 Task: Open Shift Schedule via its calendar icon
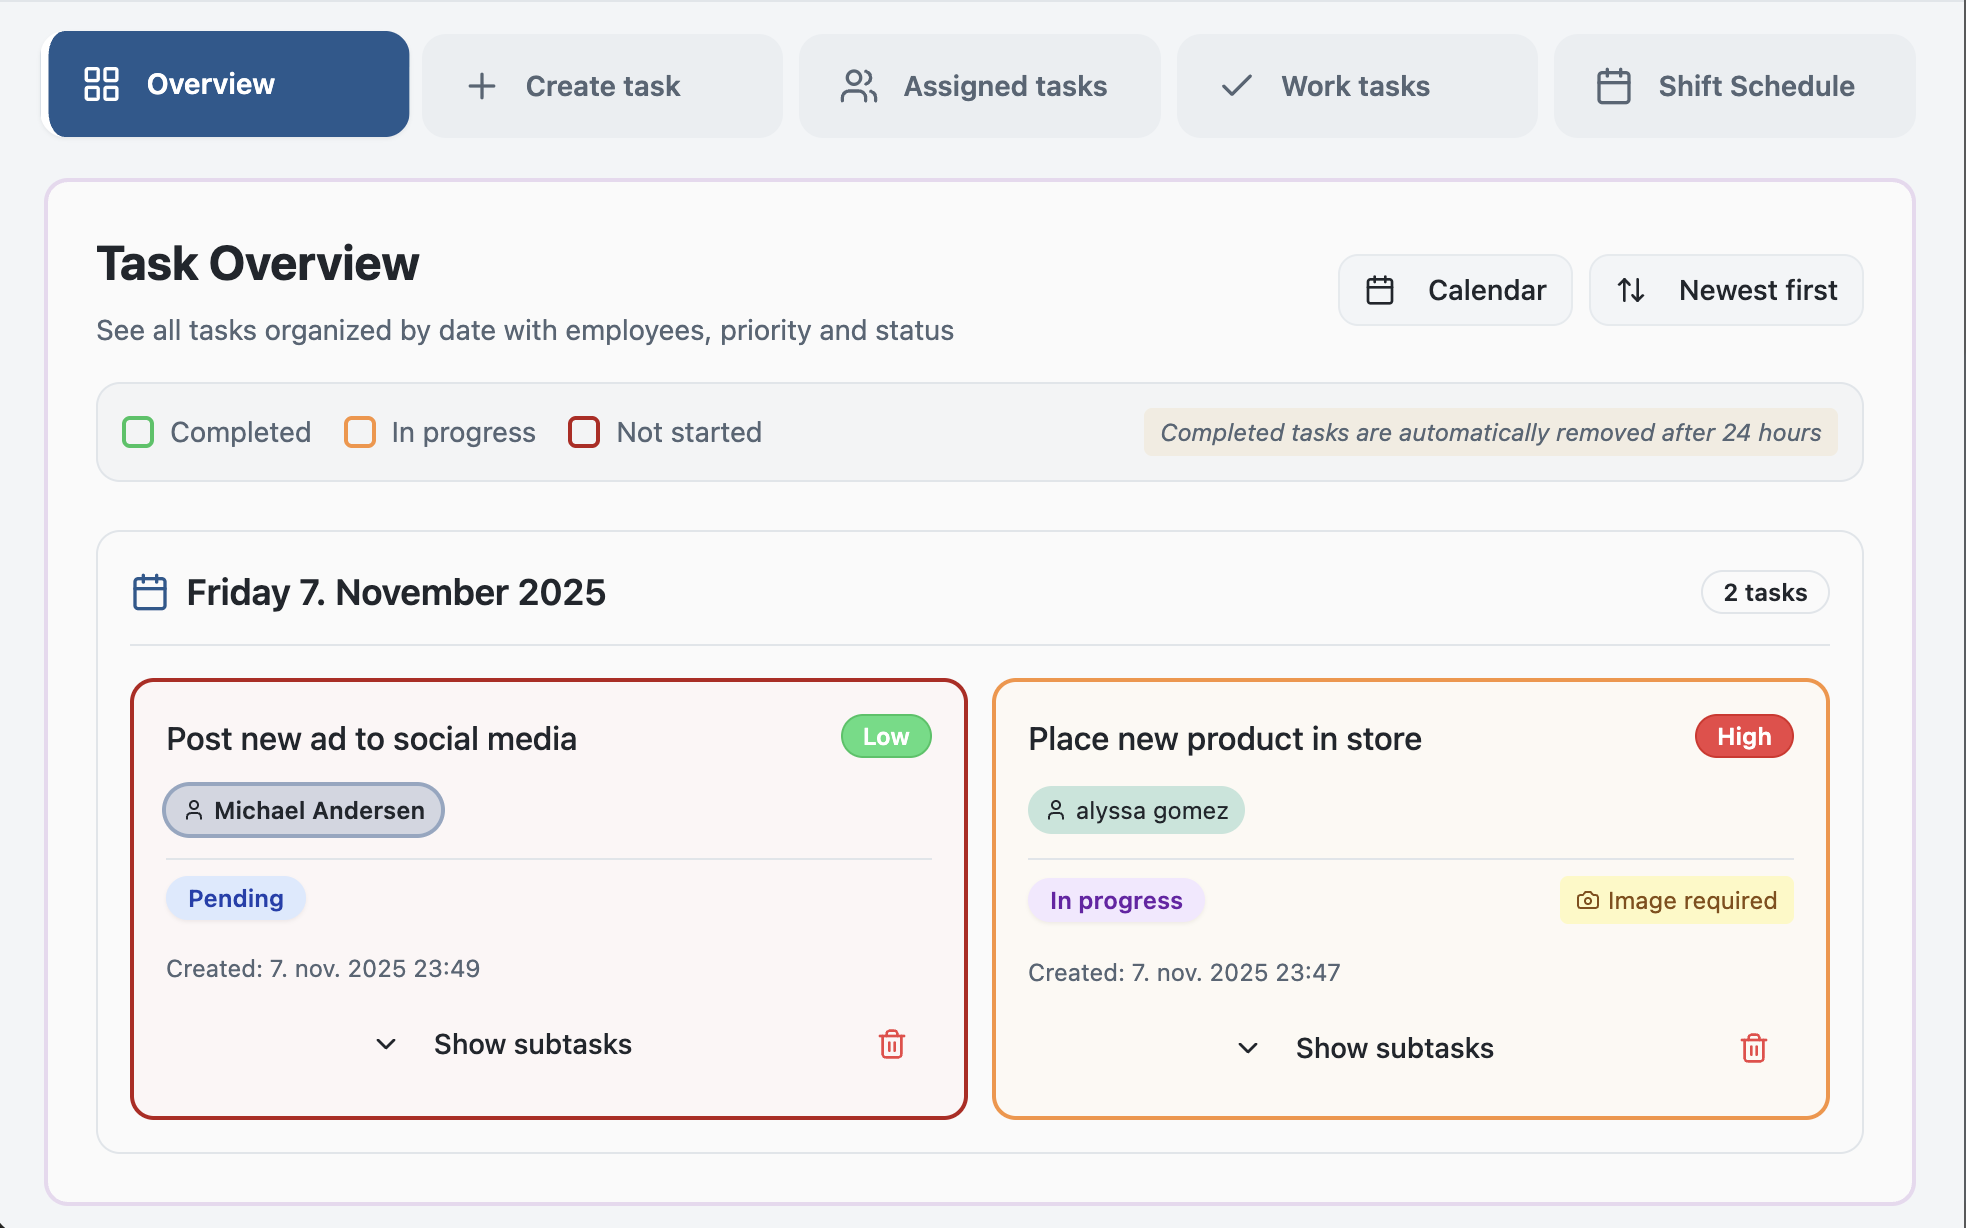tap(1614, 86)
